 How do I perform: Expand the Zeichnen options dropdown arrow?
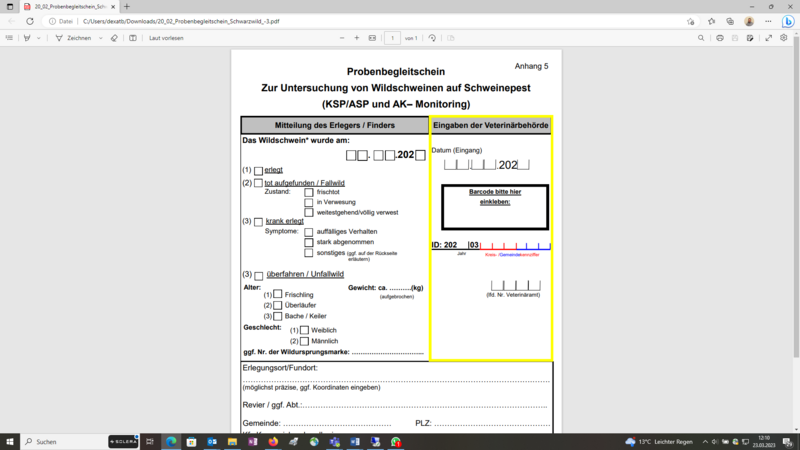tap(101, 38)
